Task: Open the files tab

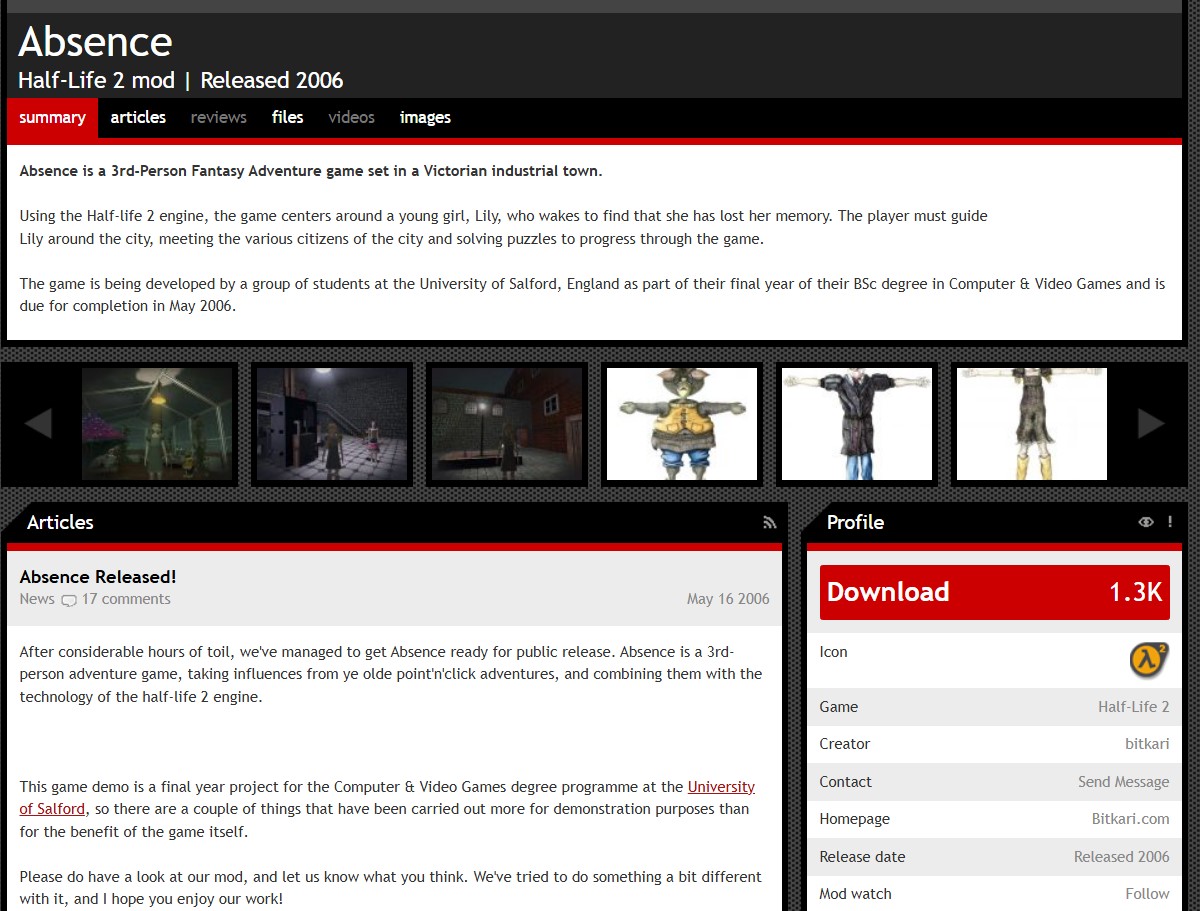Action: [x=287, y=117]
